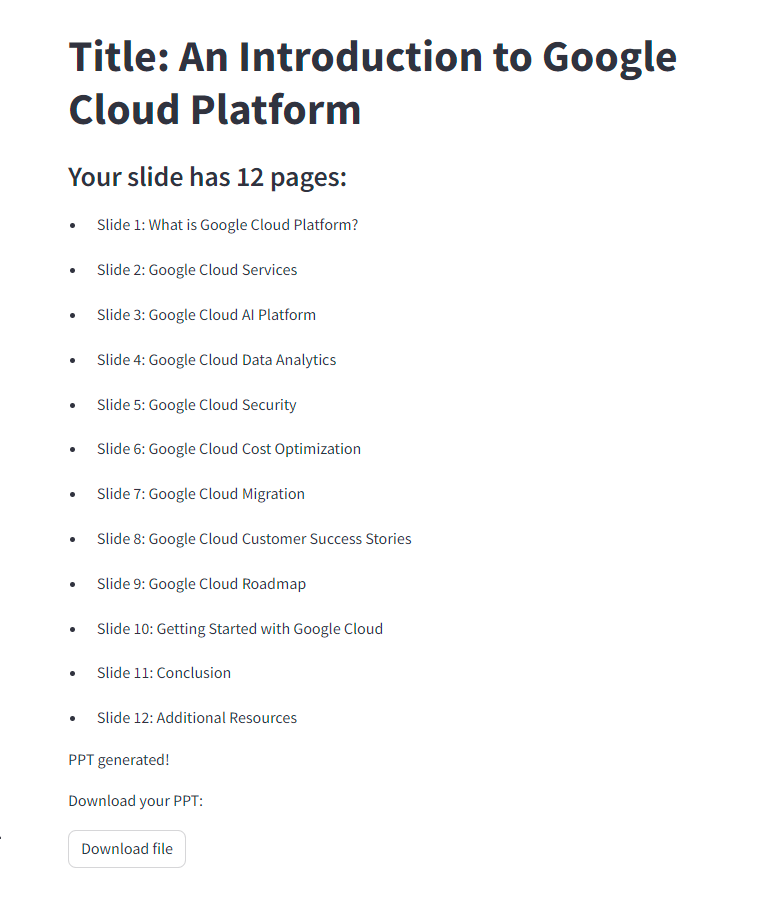Click 'Your slide has 12 pages:' heading
This screenshot has height=897, width=779.
[208, 177]
